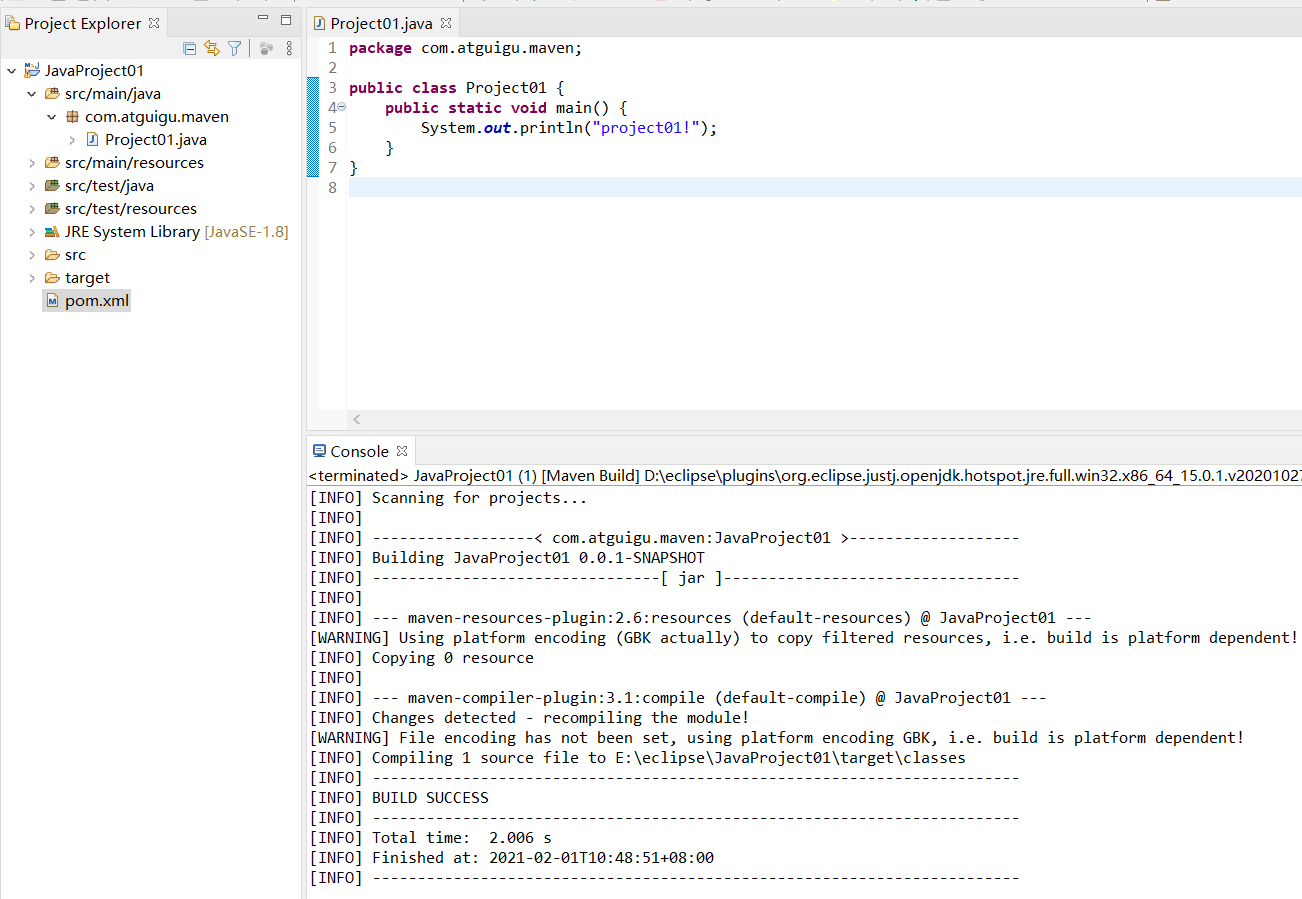
Task: Click 'Changes detected - recompiling the module!' line
Action: pyautogui.click(x=529, y=717)
